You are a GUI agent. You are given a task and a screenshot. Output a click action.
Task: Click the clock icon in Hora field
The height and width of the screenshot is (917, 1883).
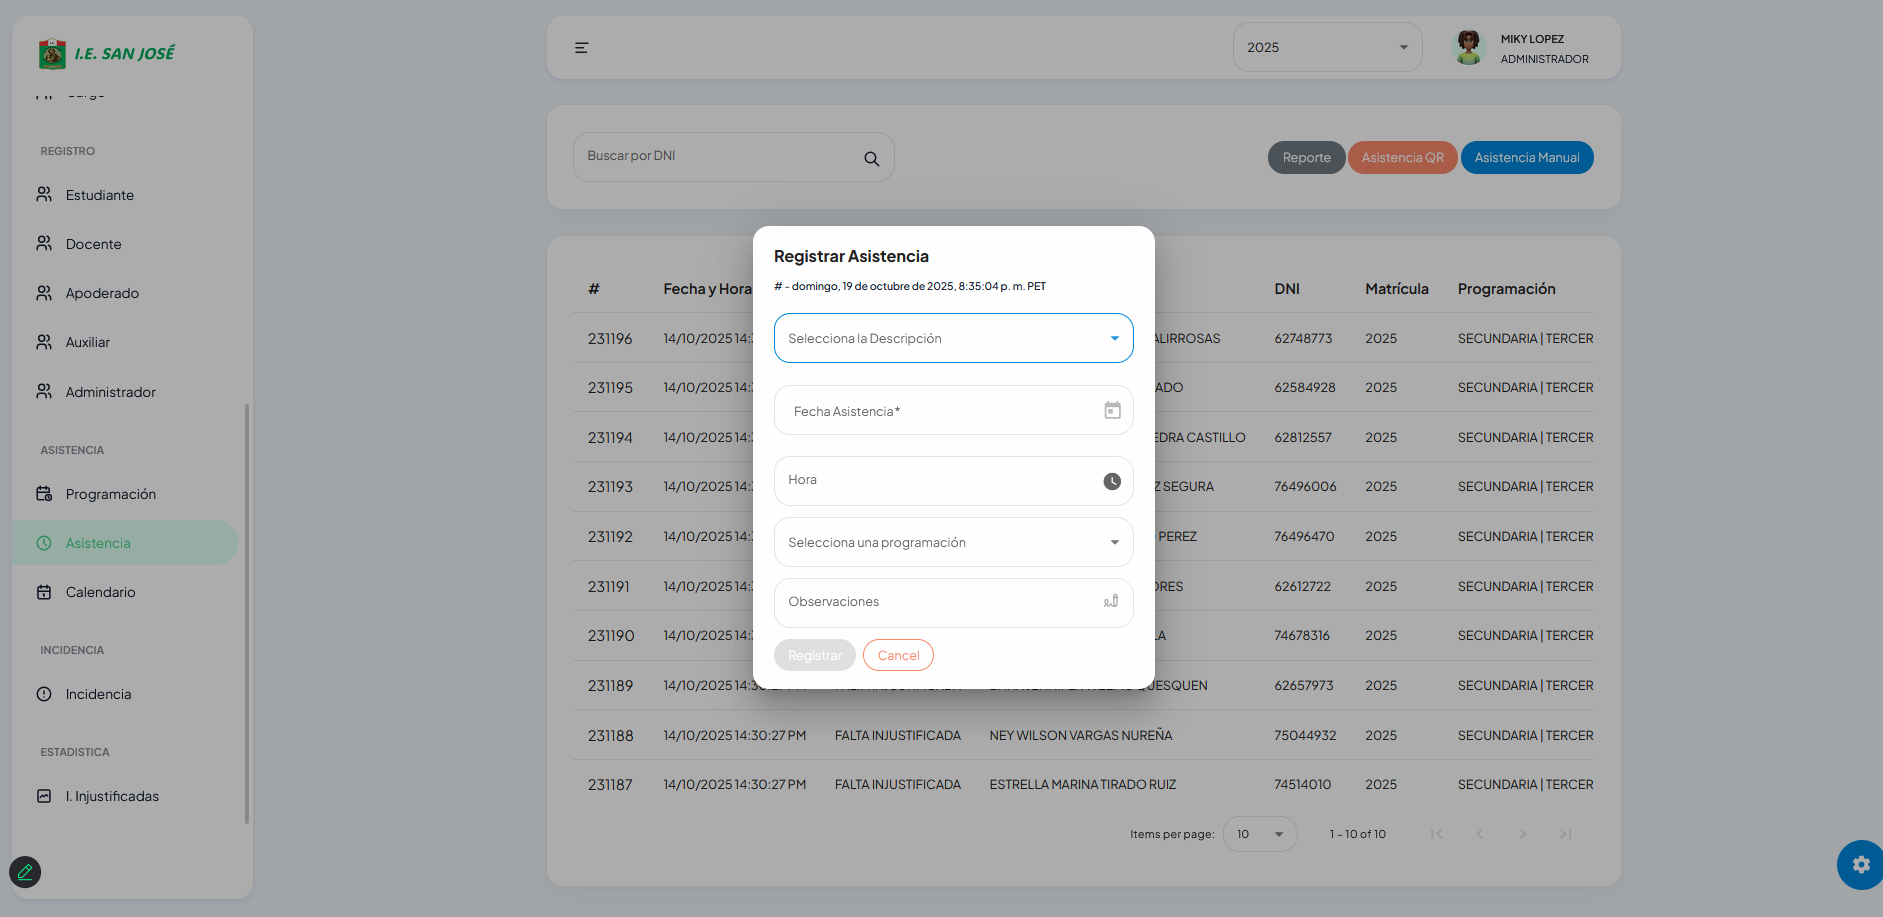(1112, 481)
